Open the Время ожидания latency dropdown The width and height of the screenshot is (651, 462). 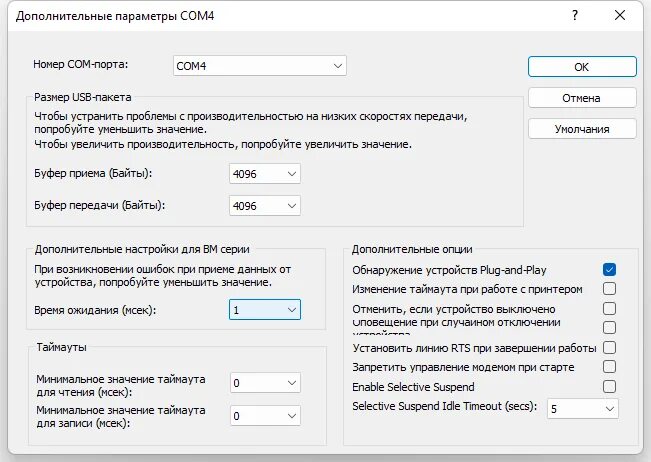pyautogui.click(x=265, y=310)
